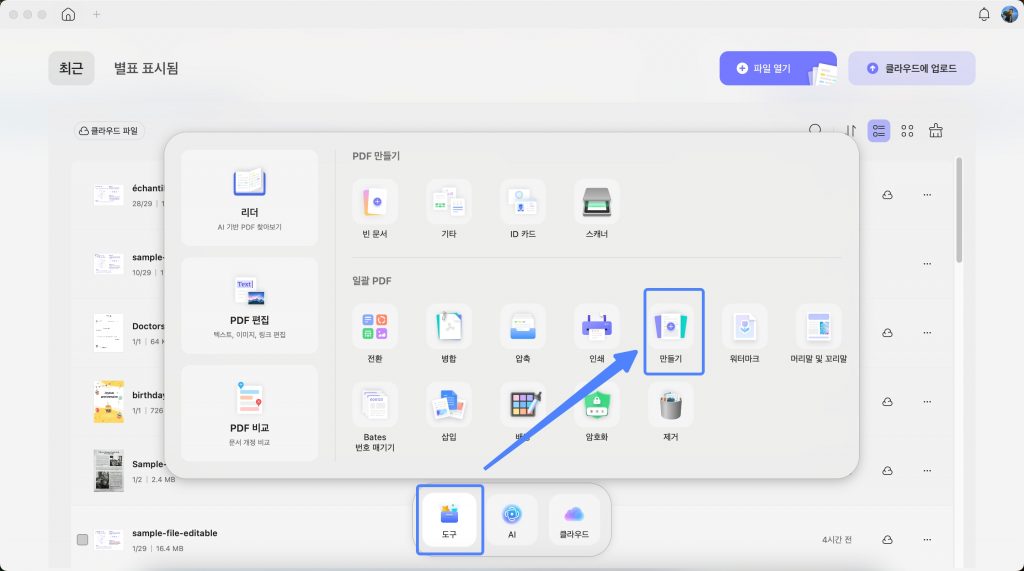Add a new tab with plus icon
The width and height of the screenshot is (1024, 571).
click(x=97, y=14)
